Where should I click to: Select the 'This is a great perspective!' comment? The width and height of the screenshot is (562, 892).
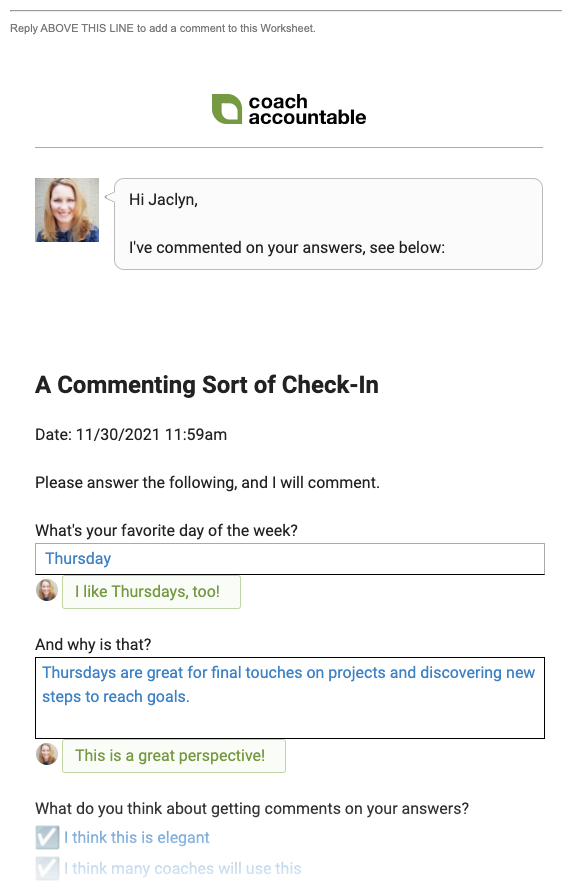pyautogui.click(x=173, y=755)
